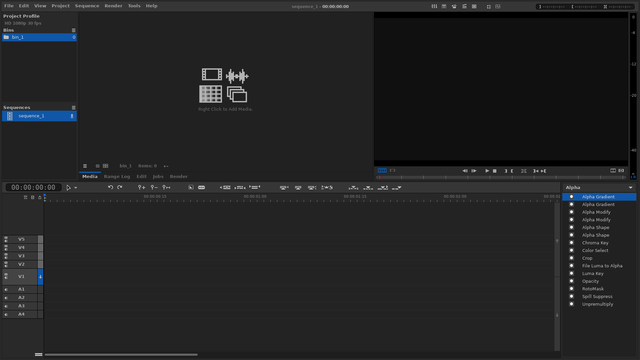Viewport: 640px width, 360px height.
Task: Open the media panel hamburger menu
Action: point(85,166)
